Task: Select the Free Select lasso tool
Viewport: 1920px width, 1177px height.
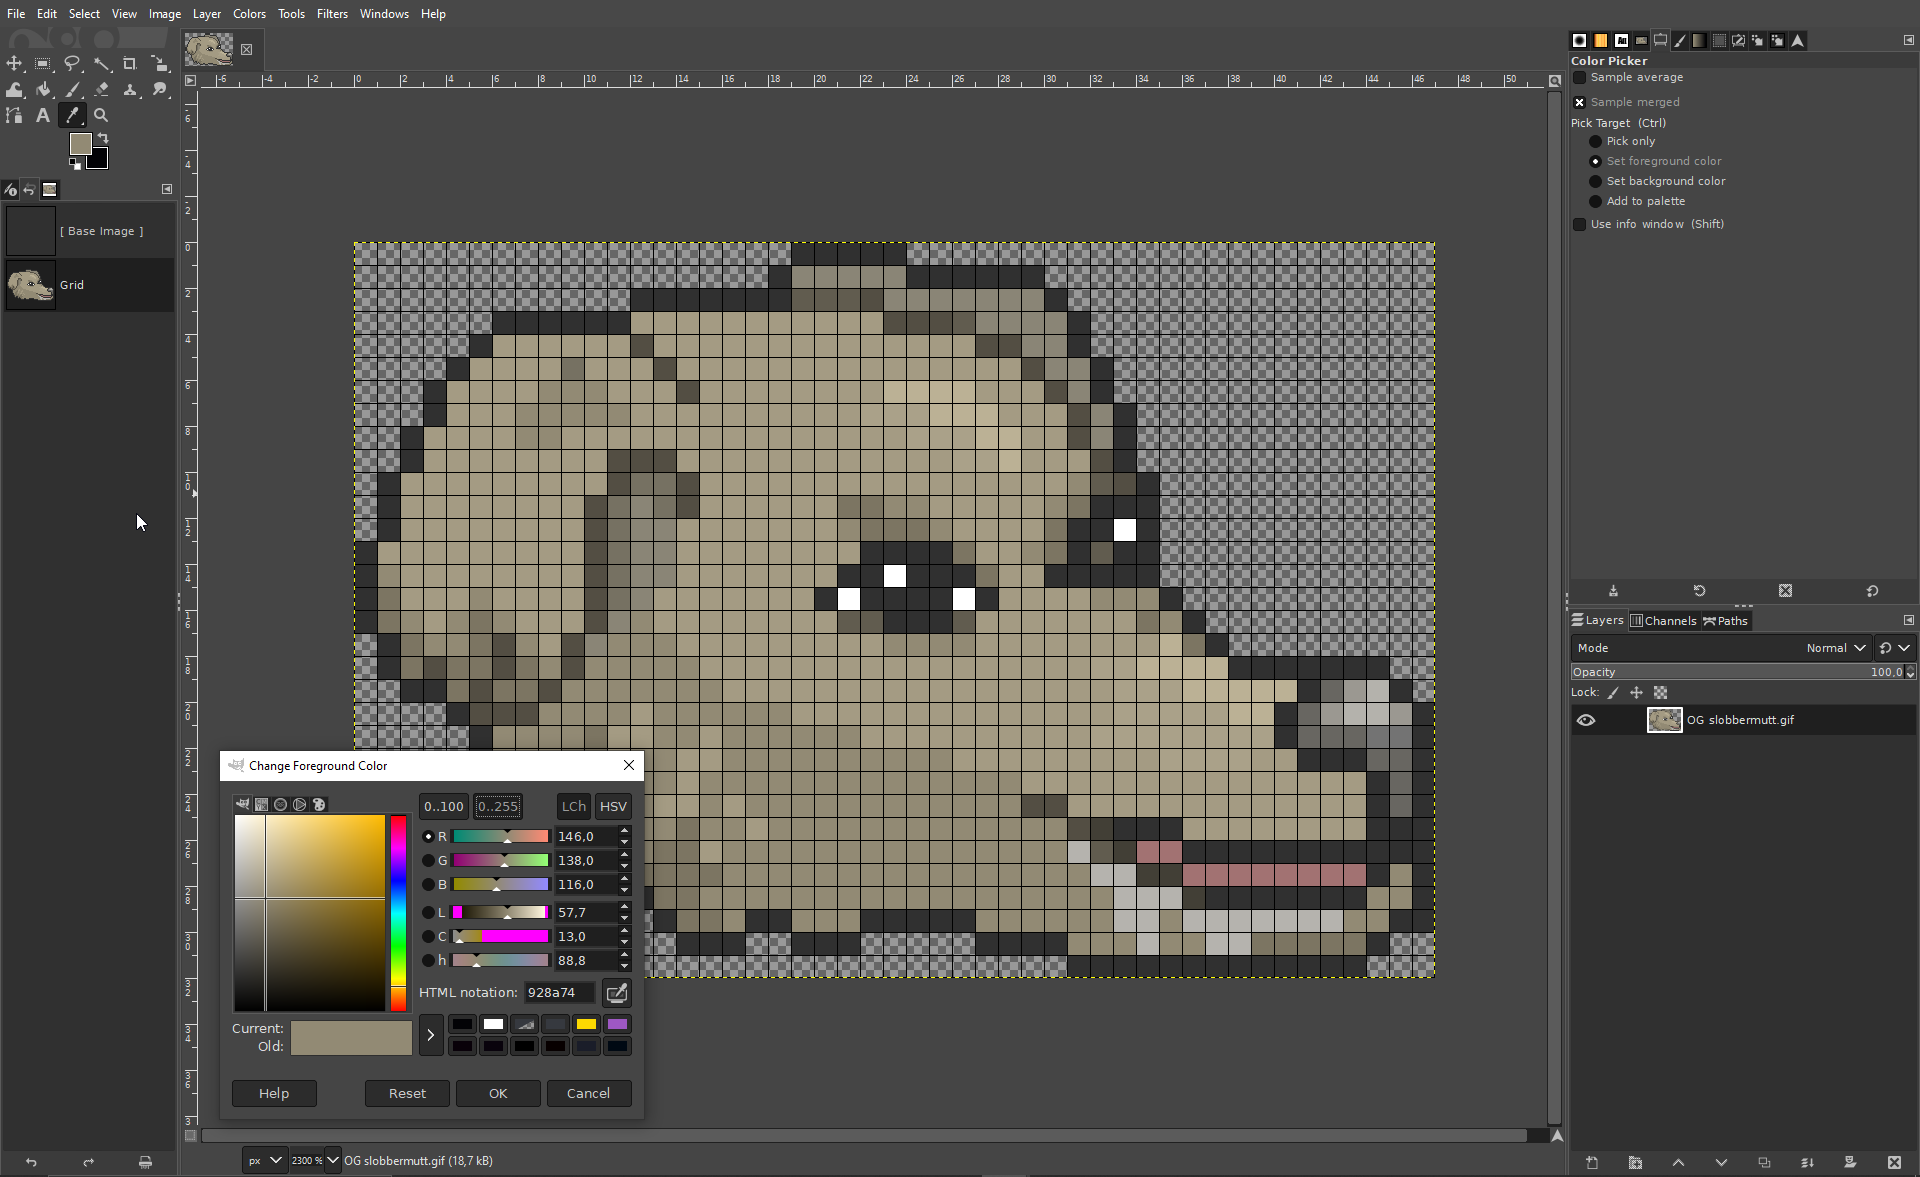Action: (x=72, y=63)
